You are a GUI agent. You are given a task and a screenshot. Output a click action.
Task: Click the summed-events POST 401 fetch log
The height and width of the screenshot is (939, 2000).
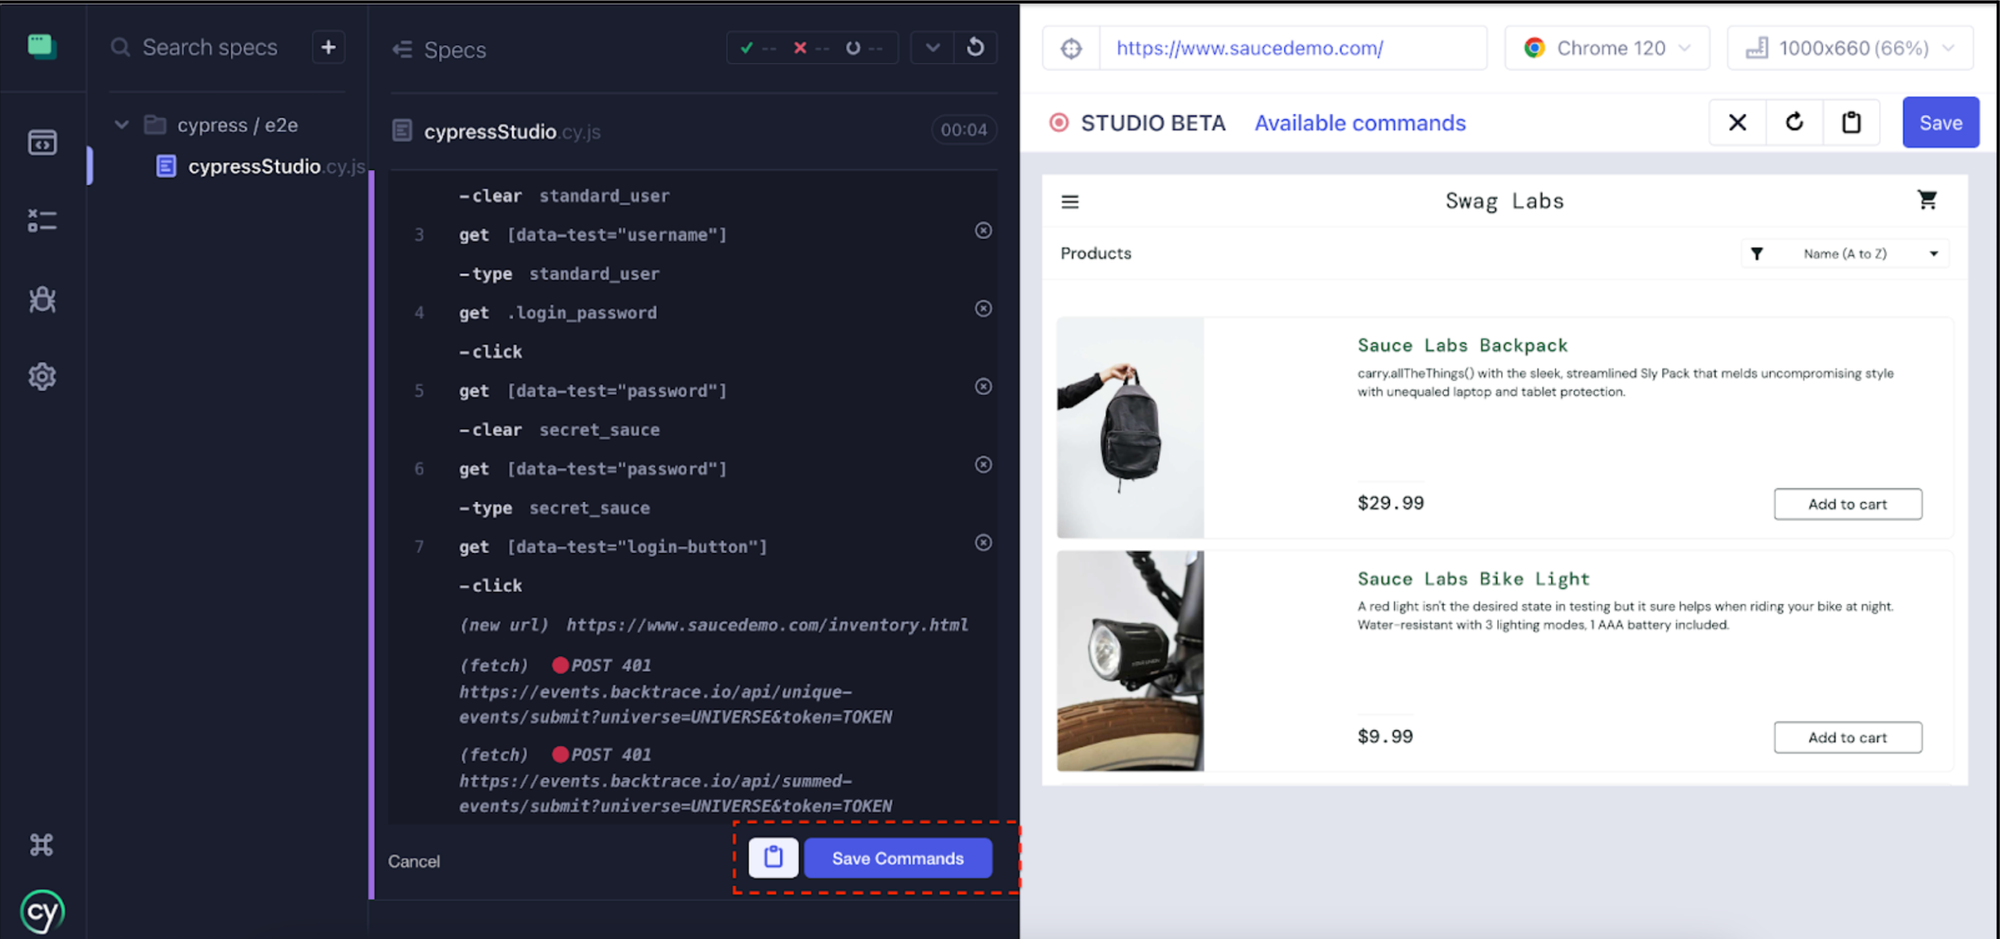click(x=676, y=780)
